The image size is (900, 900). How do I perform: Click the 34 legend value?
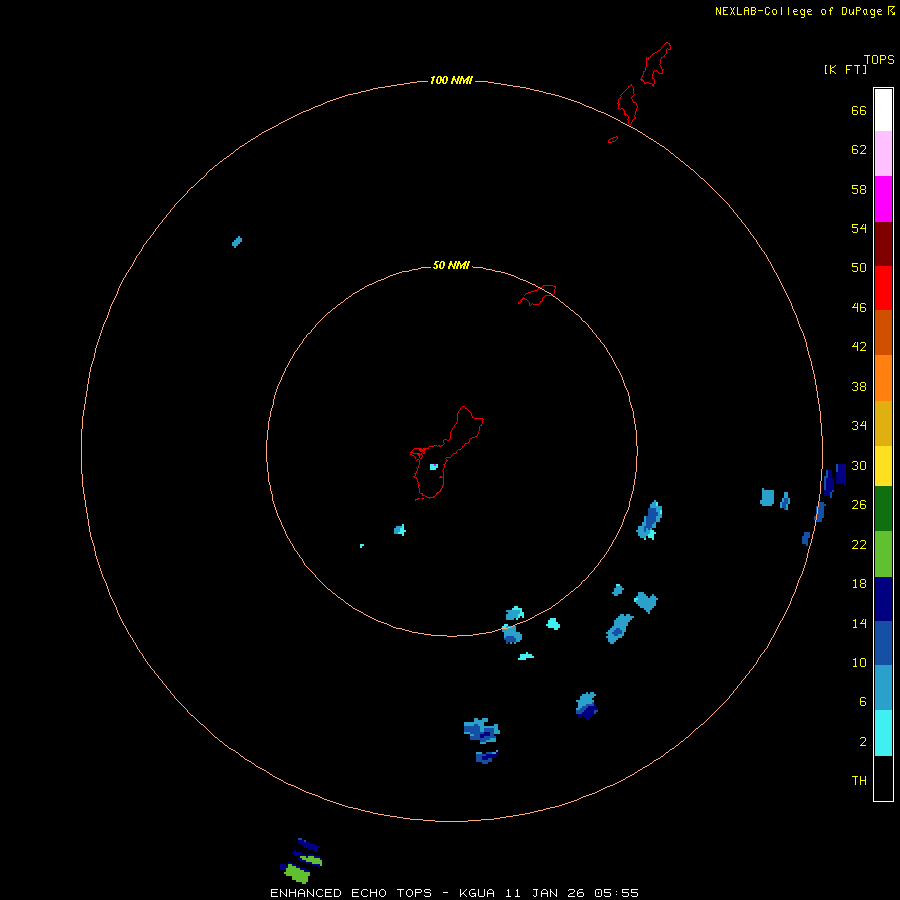pos(859,425)
